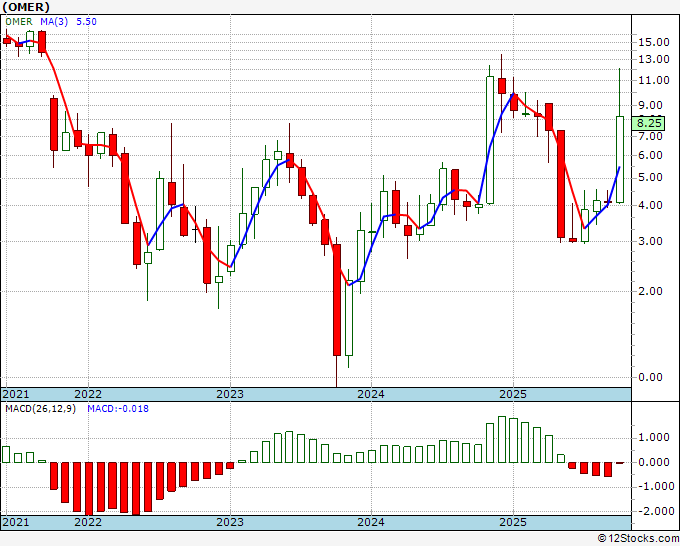Viewport: 680px width, 546px height.
Task: Click the MA(3) indicator label
Action: (54, 22)
